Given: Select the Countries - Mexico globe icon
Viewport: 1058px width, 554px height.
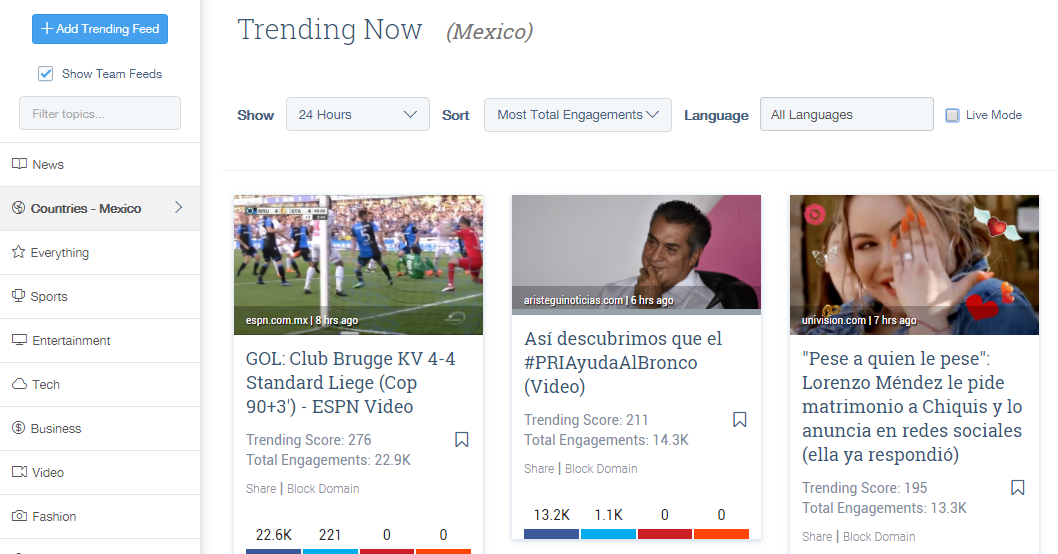Looking at the screenshot, I should pos(19,208).
